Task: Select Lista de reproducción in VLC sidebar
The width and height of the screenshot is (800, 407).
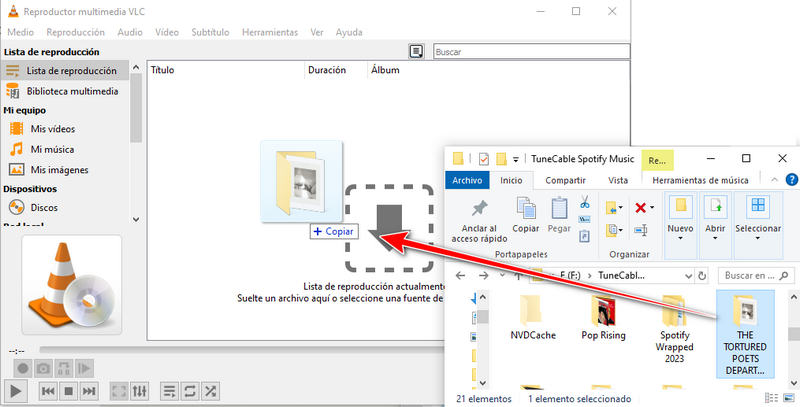Action: pyautogui.click(x=65, y=70)
